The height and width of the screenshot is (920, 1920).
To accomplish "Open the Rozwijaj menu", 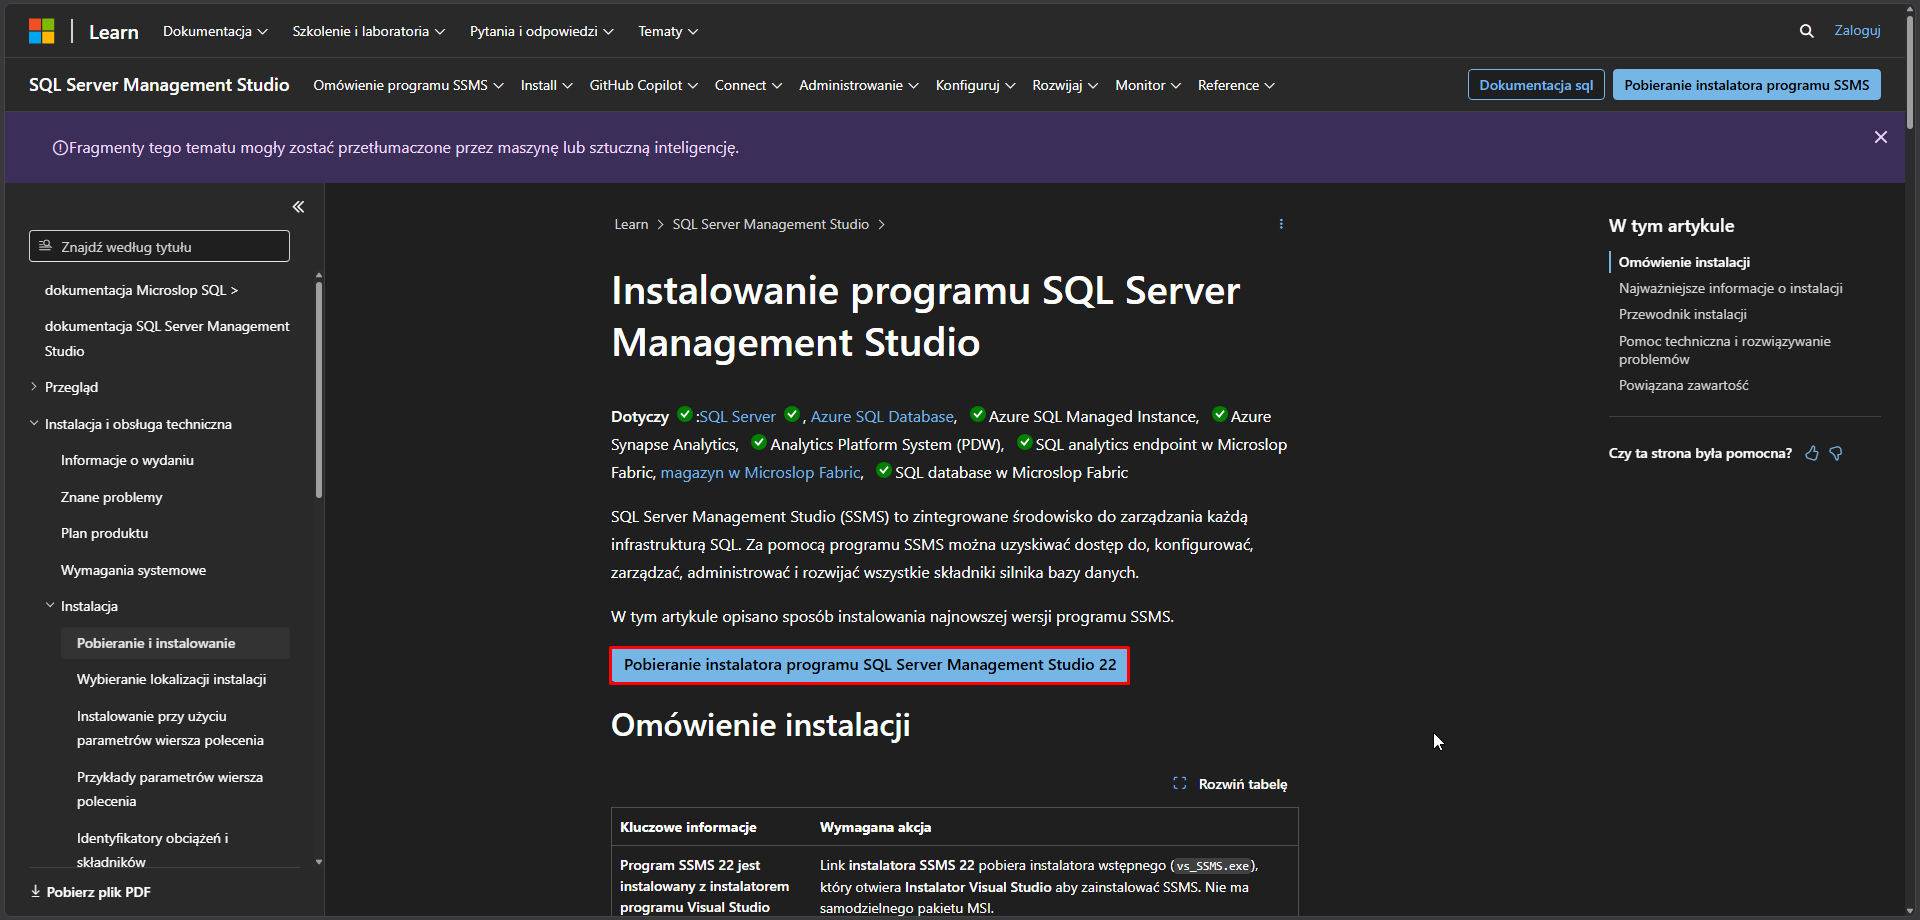I will tap(1065, 85).
